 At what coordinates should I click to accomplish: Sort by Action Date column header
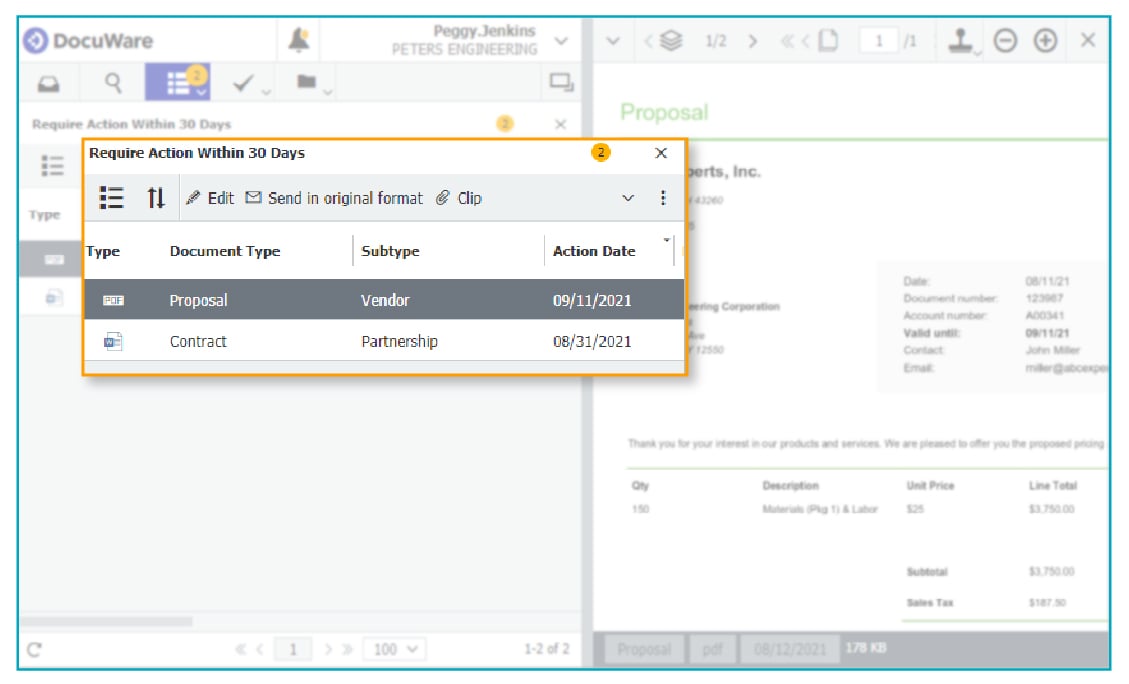[594, 251]
